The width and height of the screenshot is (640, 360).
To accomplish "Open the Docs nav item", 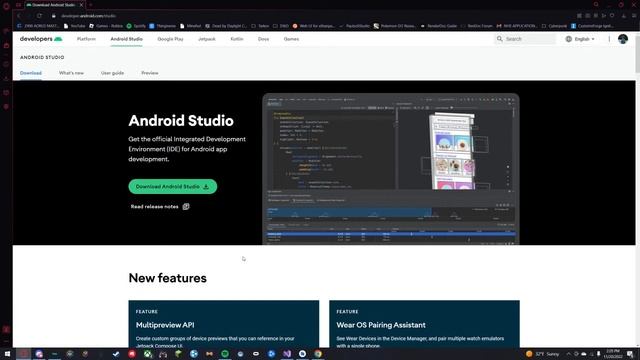I will (x=263, y=39).
